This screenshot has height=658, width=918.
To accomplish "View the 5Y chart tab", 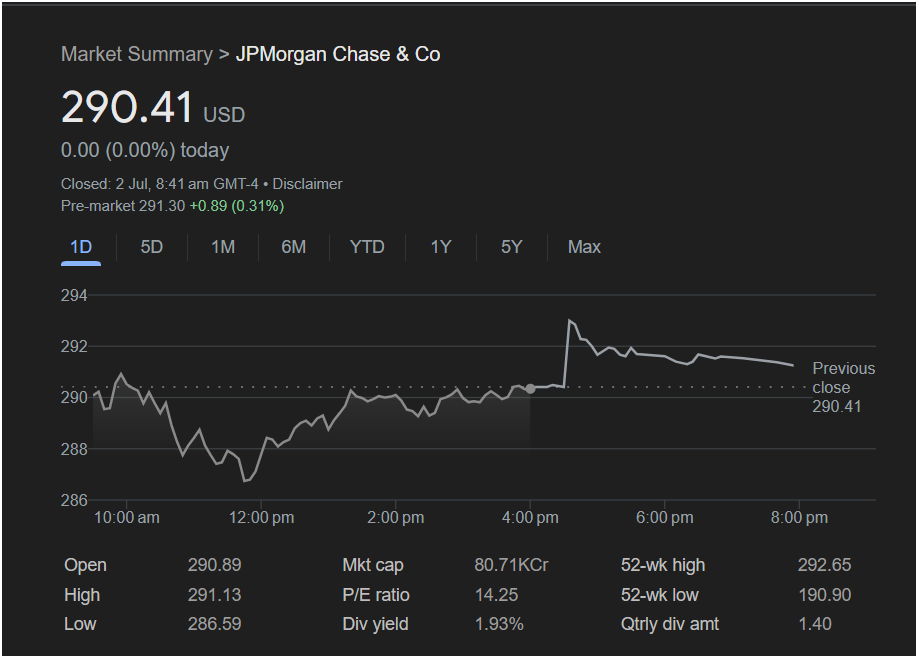I will (512, 247).
